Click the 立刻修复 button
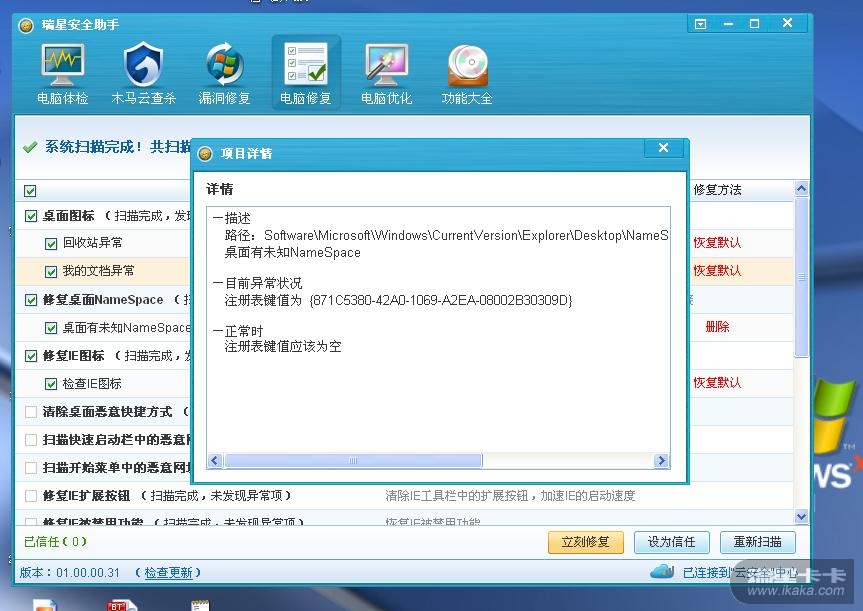Screen dimensions: 863x611 click(x=586, y=542)
